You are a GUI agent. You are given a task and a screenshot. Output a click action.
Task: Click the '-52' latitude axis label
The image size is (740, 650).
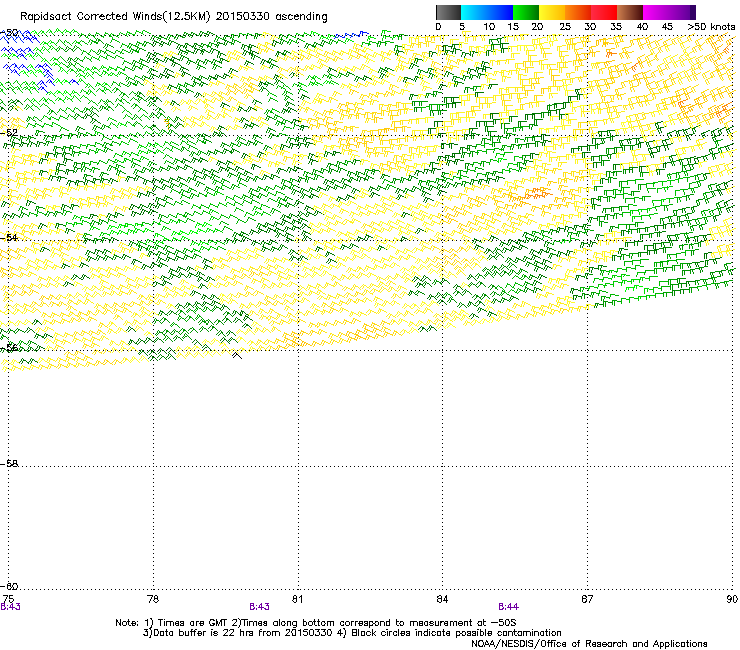pos(9,133)
